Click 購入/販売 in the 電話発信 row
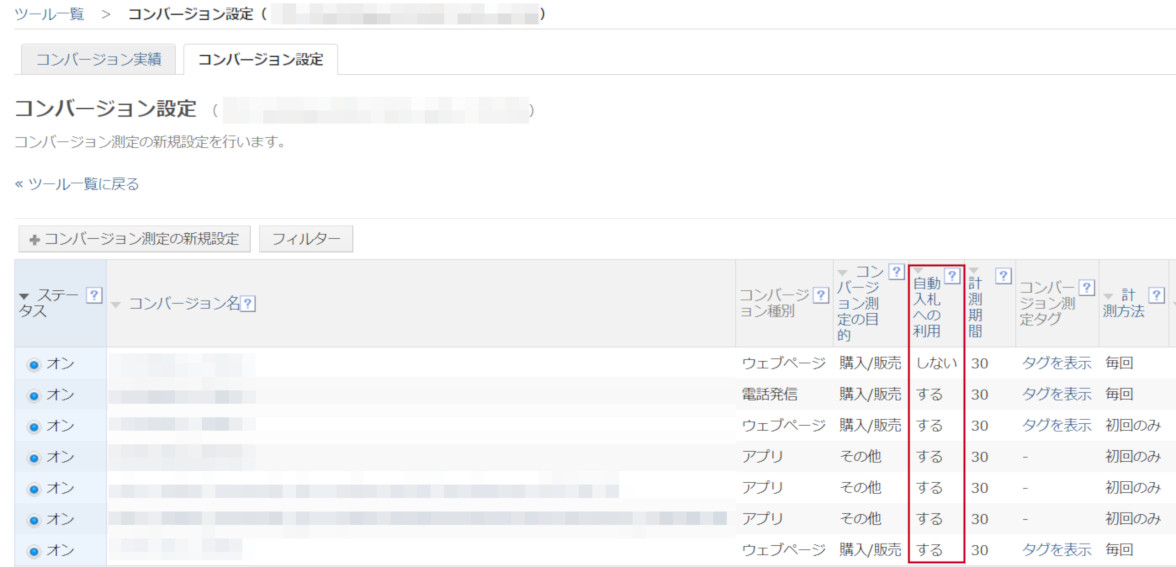 870,394
